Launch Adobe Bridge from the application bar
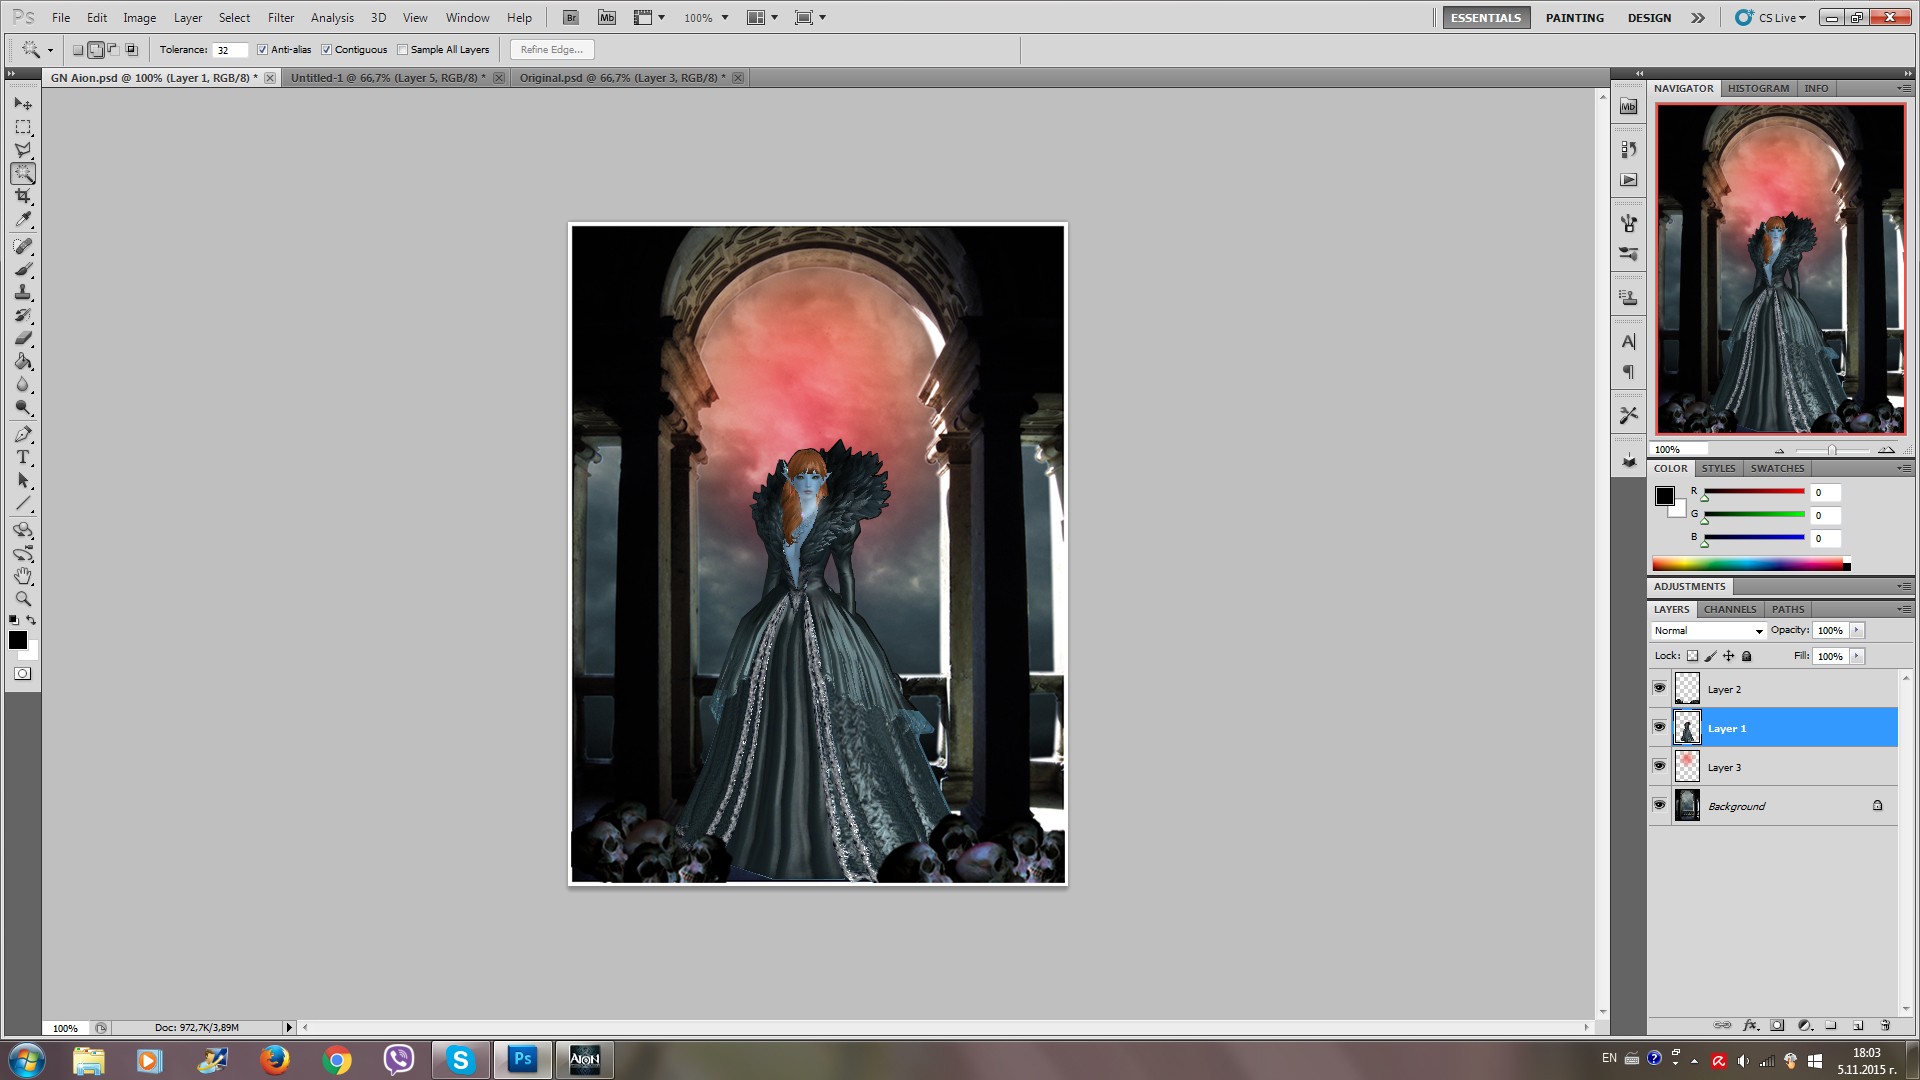 [x=570, y=18]
